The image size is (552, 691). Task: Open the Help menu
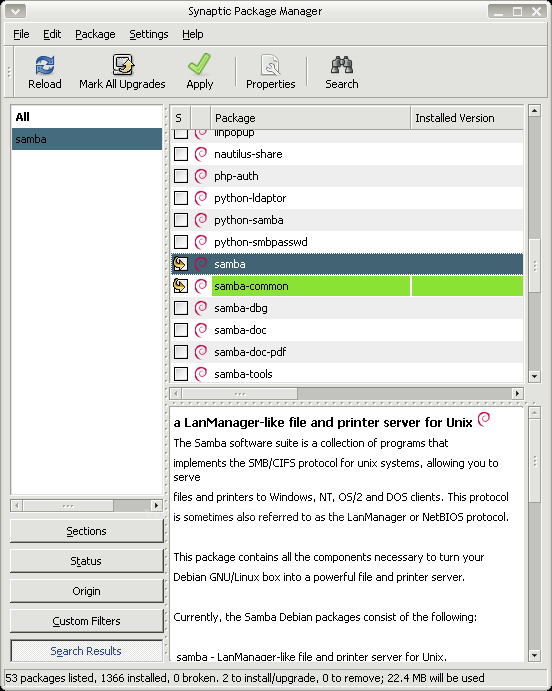[193, 34]
